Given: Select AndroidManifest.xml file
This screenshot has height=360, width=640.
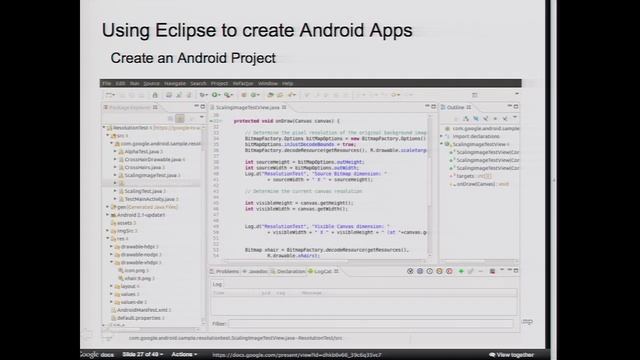Looking at the screenshot, I should pyautogui.click(x=142, y=310).
